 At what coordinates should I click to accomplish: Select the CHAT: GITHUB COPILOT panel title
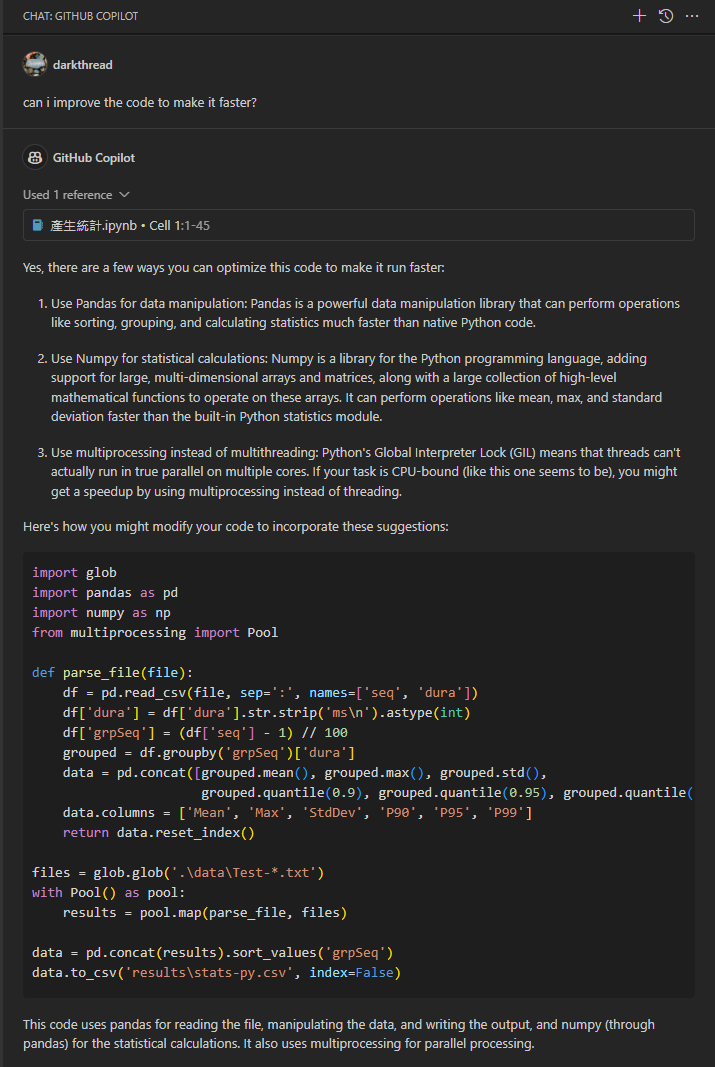pyautogui.click(x=81, y=17)
